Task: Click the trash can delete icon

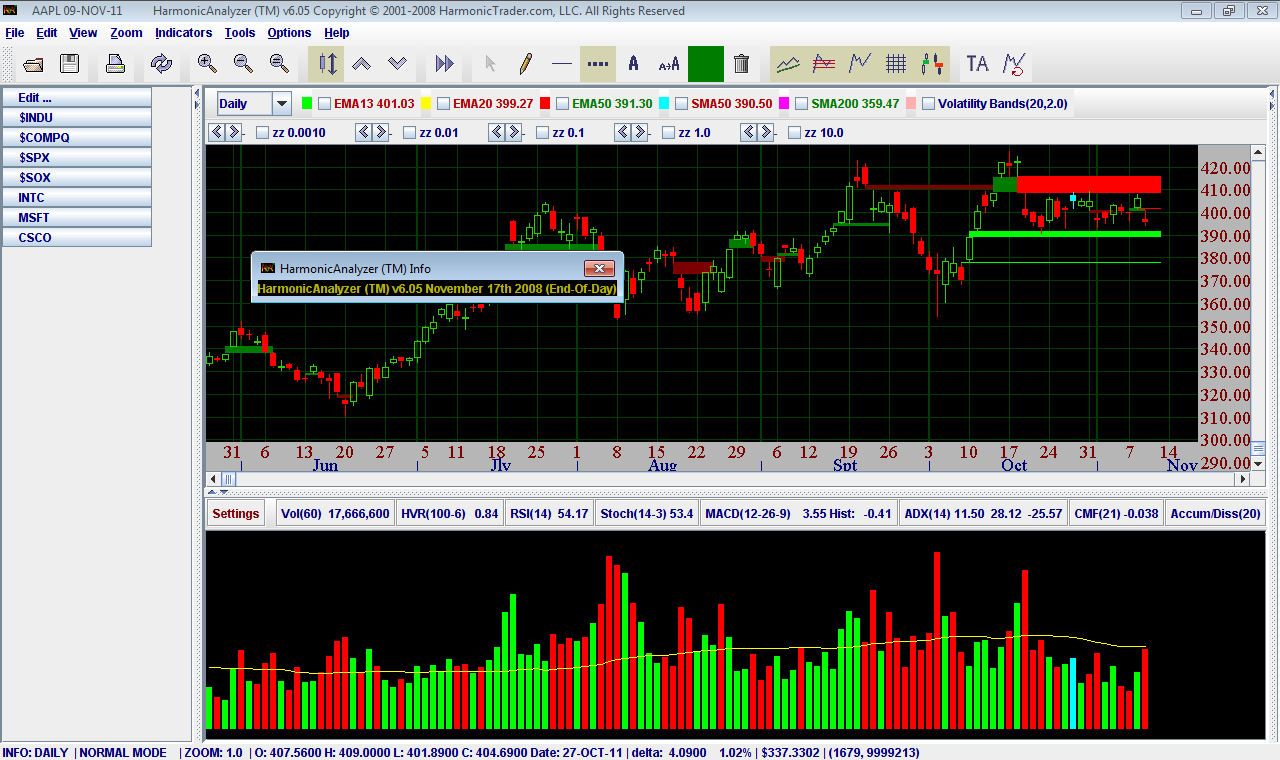Action: [741, 64]
